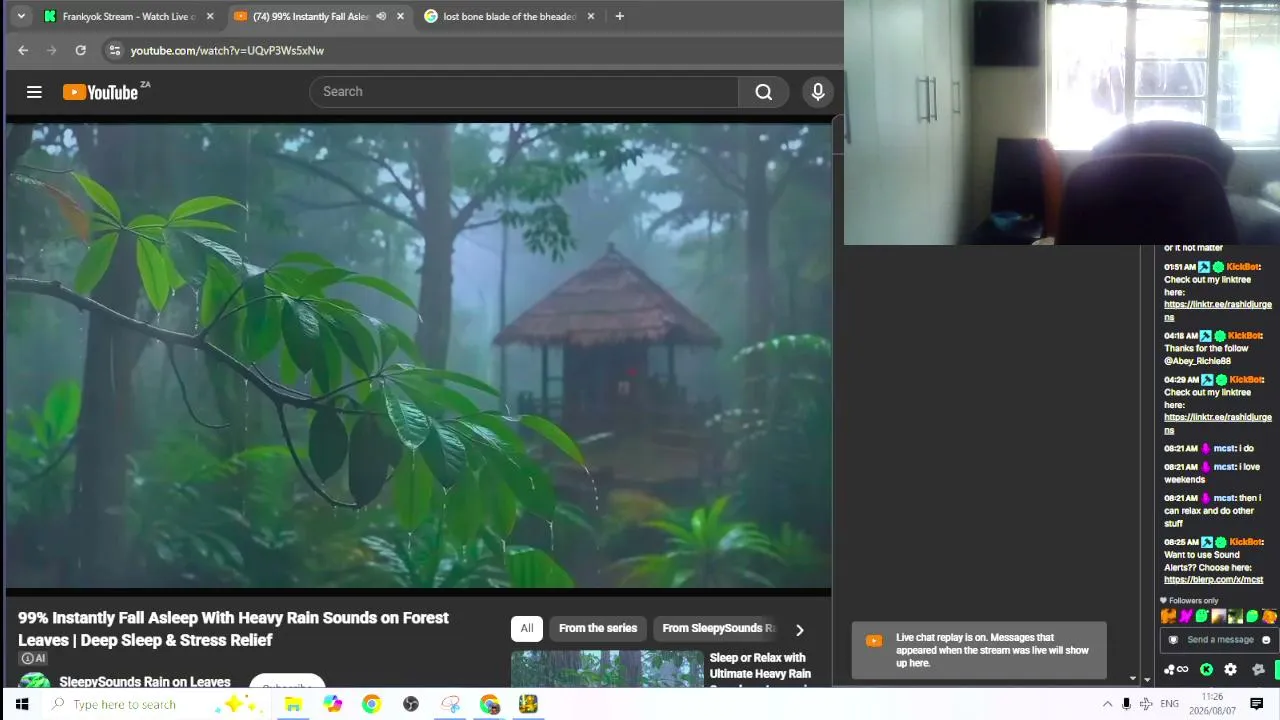Image resolution: width=1280 pixels, height=720 pixels.
Task: Open the Snipping Tool from the taskbar
Action: pyautogui.click(x=450, y=704)
